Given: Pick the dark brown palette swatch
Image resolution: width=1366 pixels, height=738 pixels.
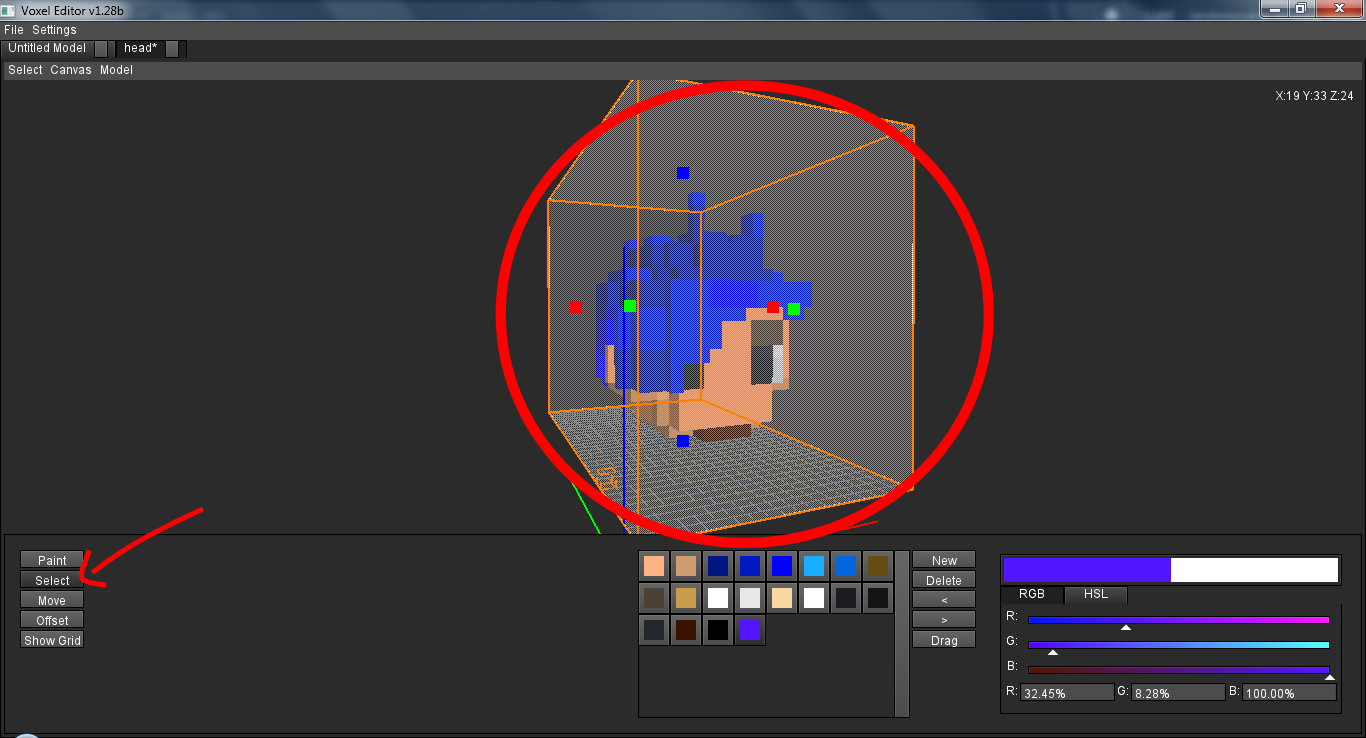Looking at the screenshot, I should click(686, 630).
